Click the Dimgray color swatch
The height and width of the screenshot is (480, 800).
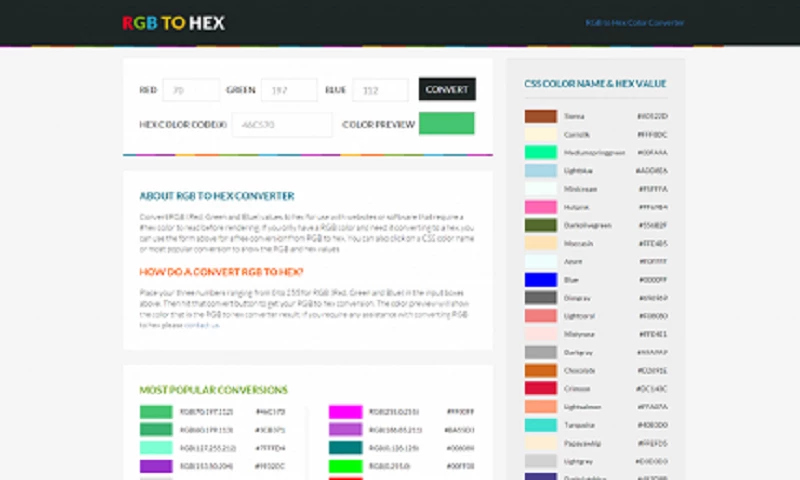(541, 298)
